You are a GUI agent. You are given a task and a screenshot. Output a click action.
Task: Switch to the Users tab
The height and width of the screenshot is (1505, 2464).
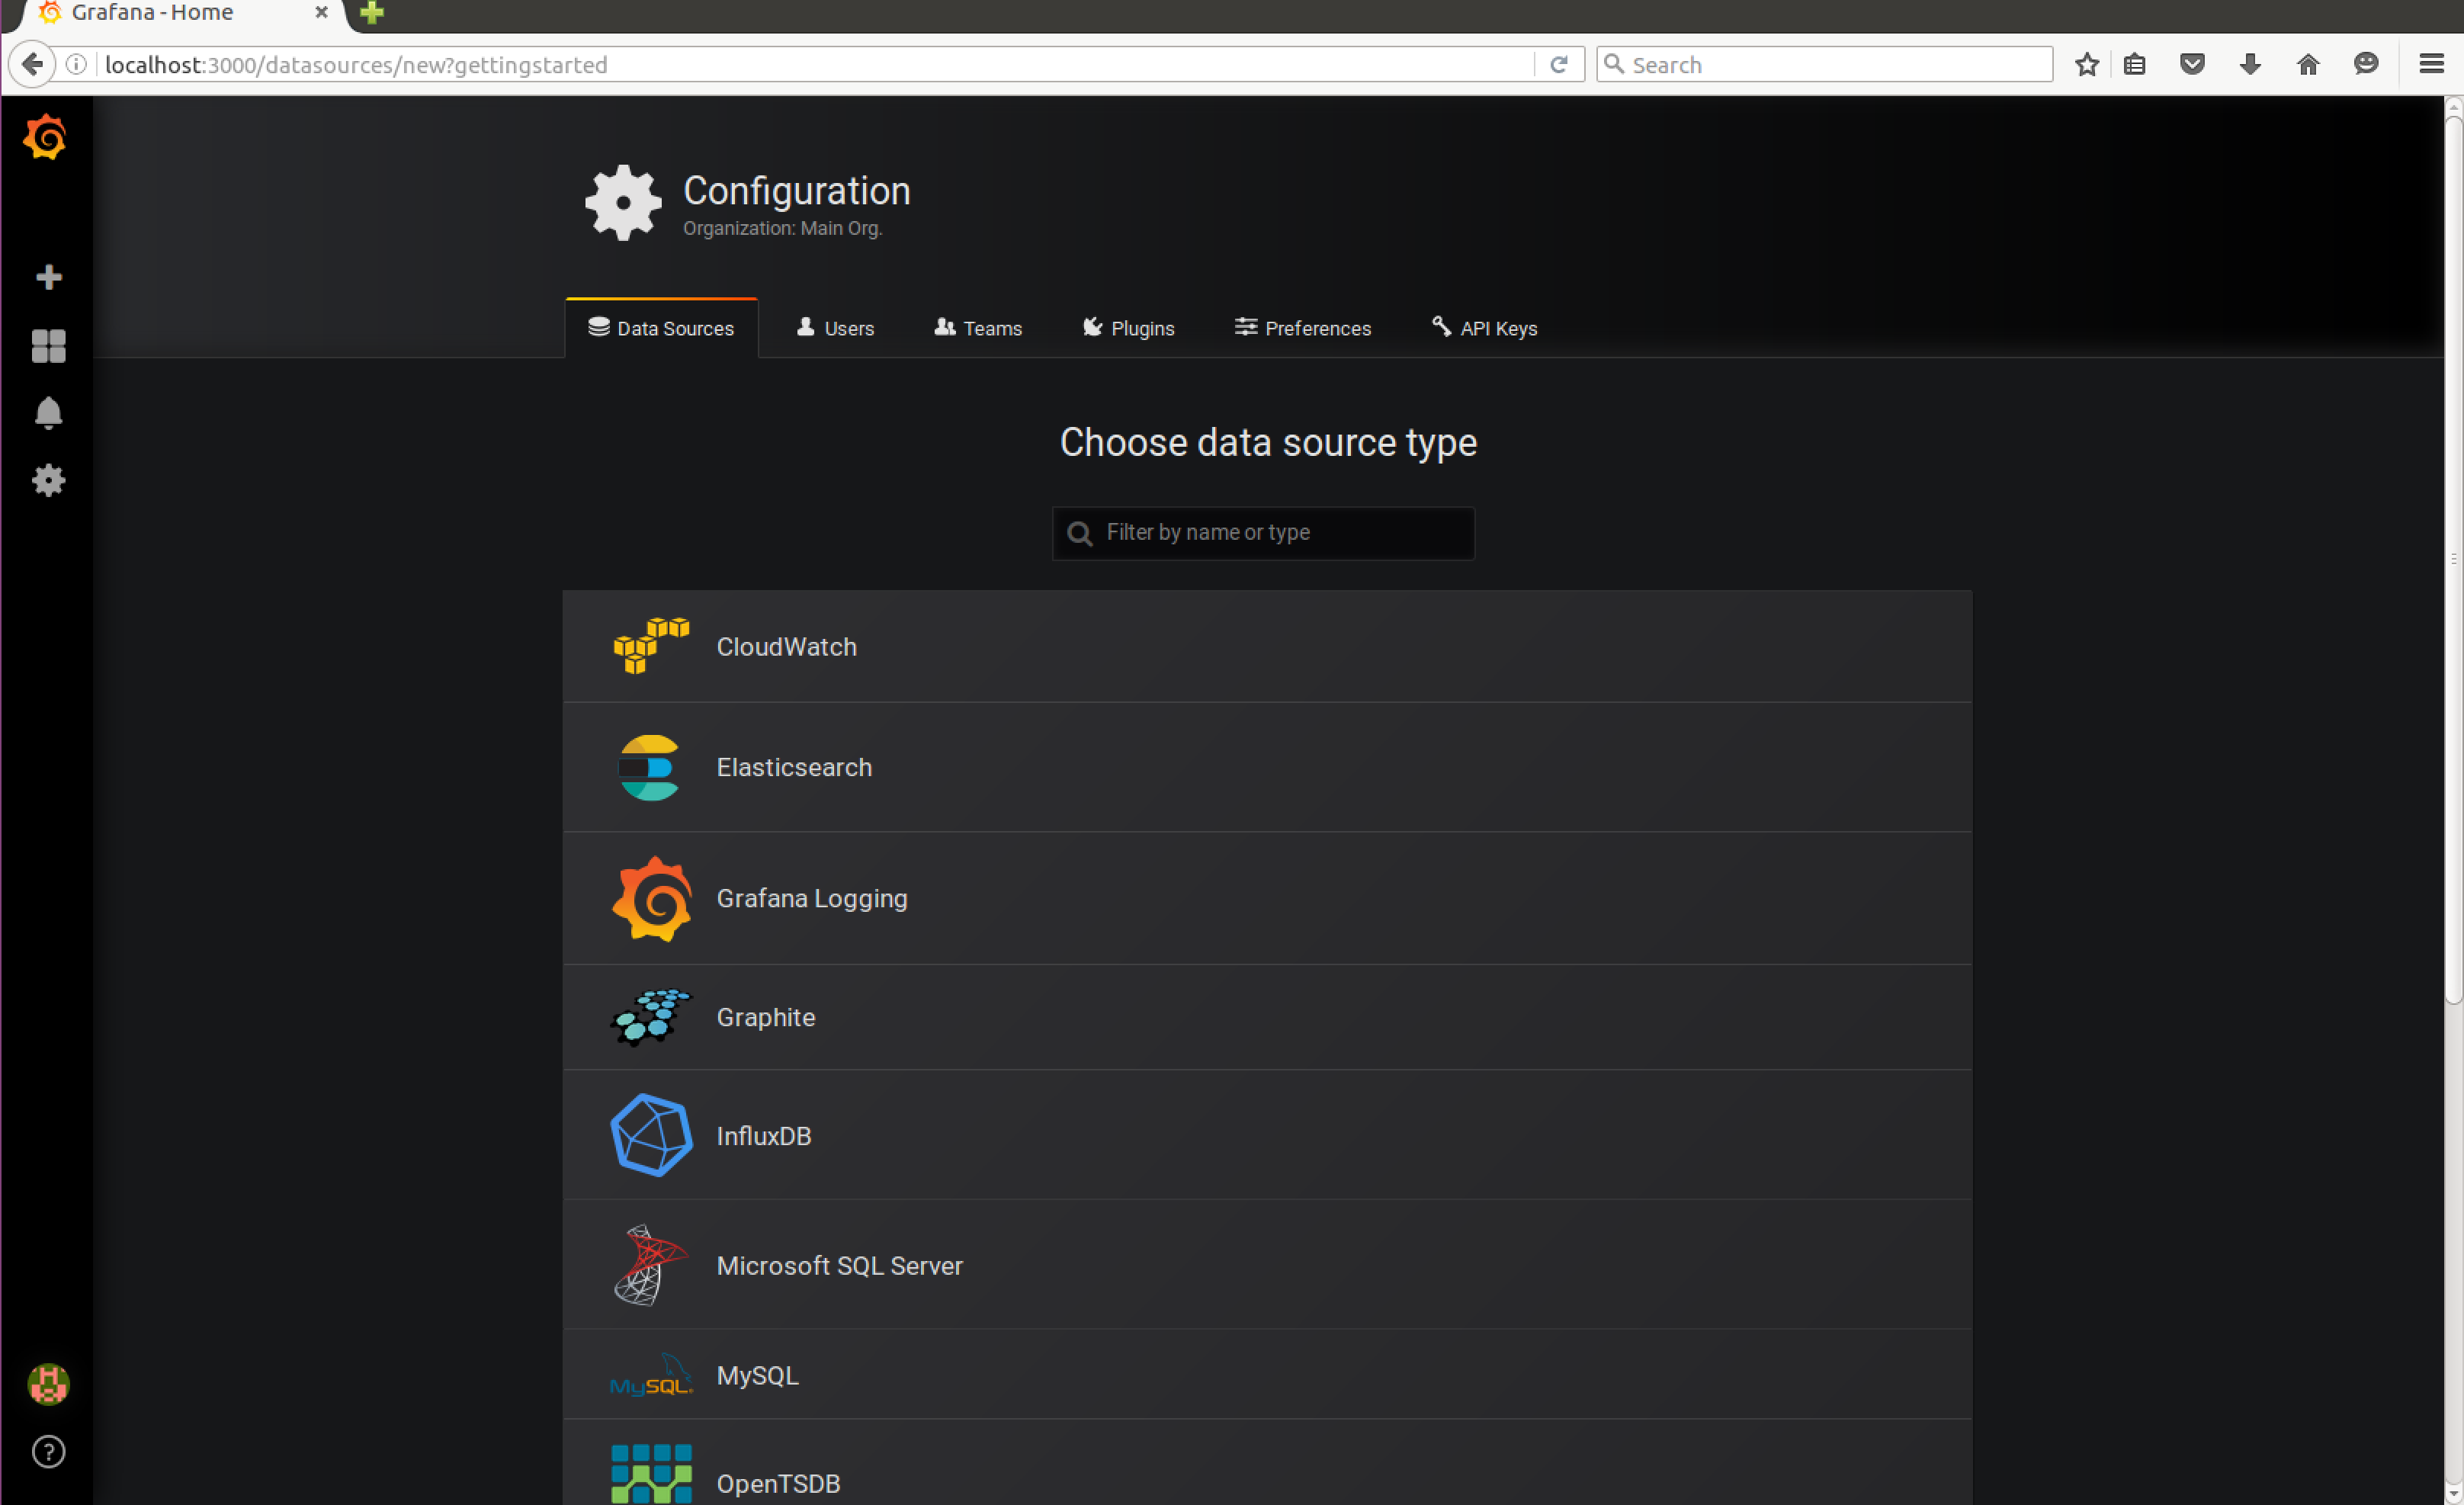pyautogui.click(x=835, y=328)
